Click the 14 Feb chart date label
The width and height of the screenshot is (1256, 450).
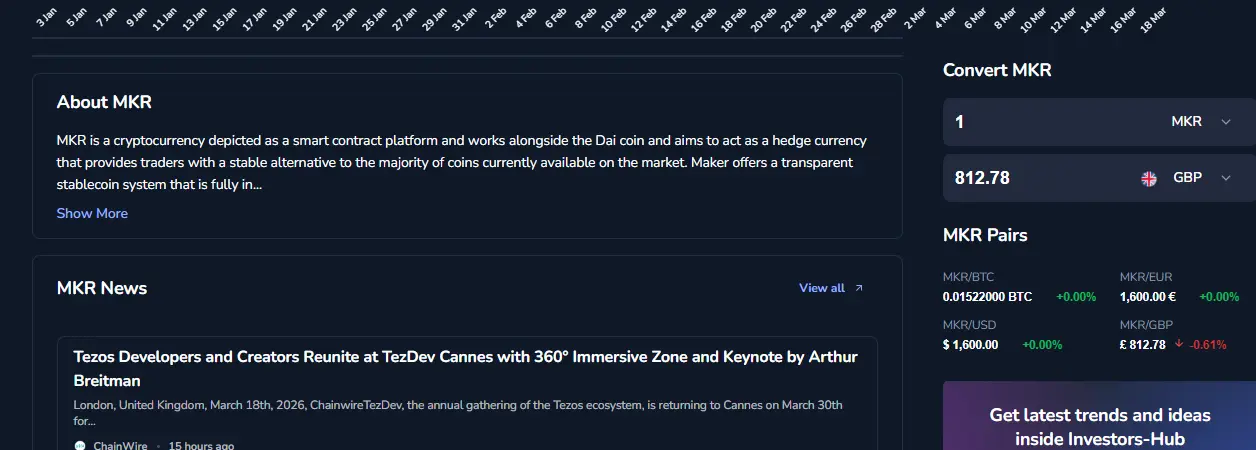[674, 17]
